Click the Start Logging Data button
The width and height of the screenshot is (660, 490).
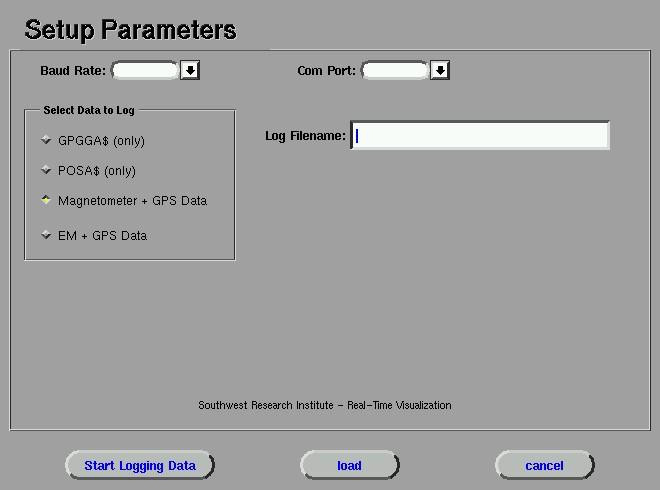coord(140,465)
